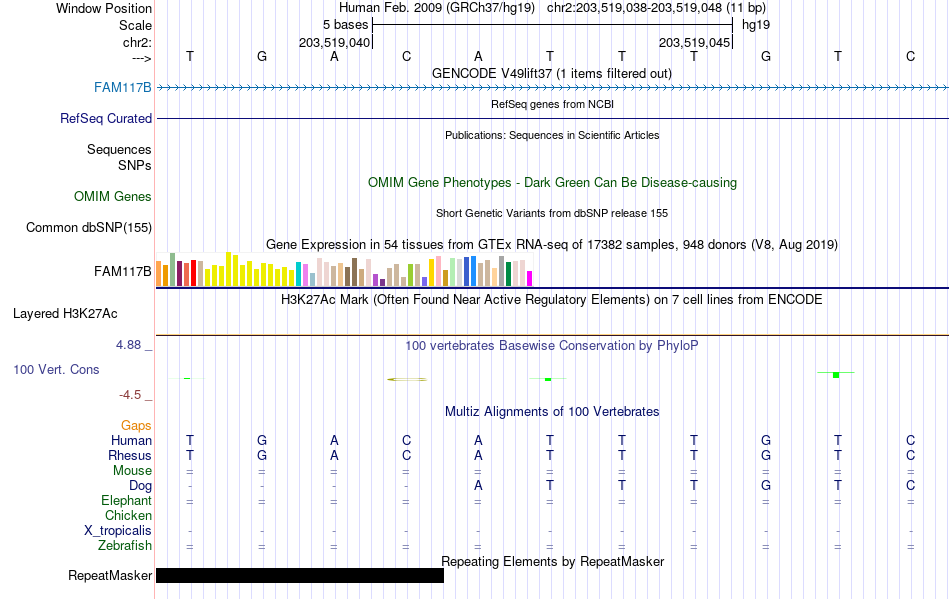The image size is (950, 599).
Task: Click the Common dbSNP(155) track label
Action: coord(88,228)
